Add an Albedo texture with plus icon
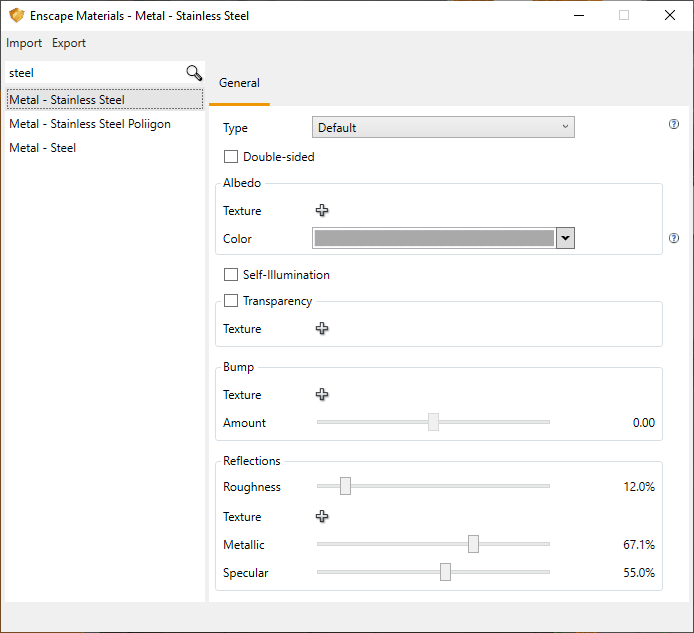This screenshot has height=633, width=694. (x=322, y=210)
